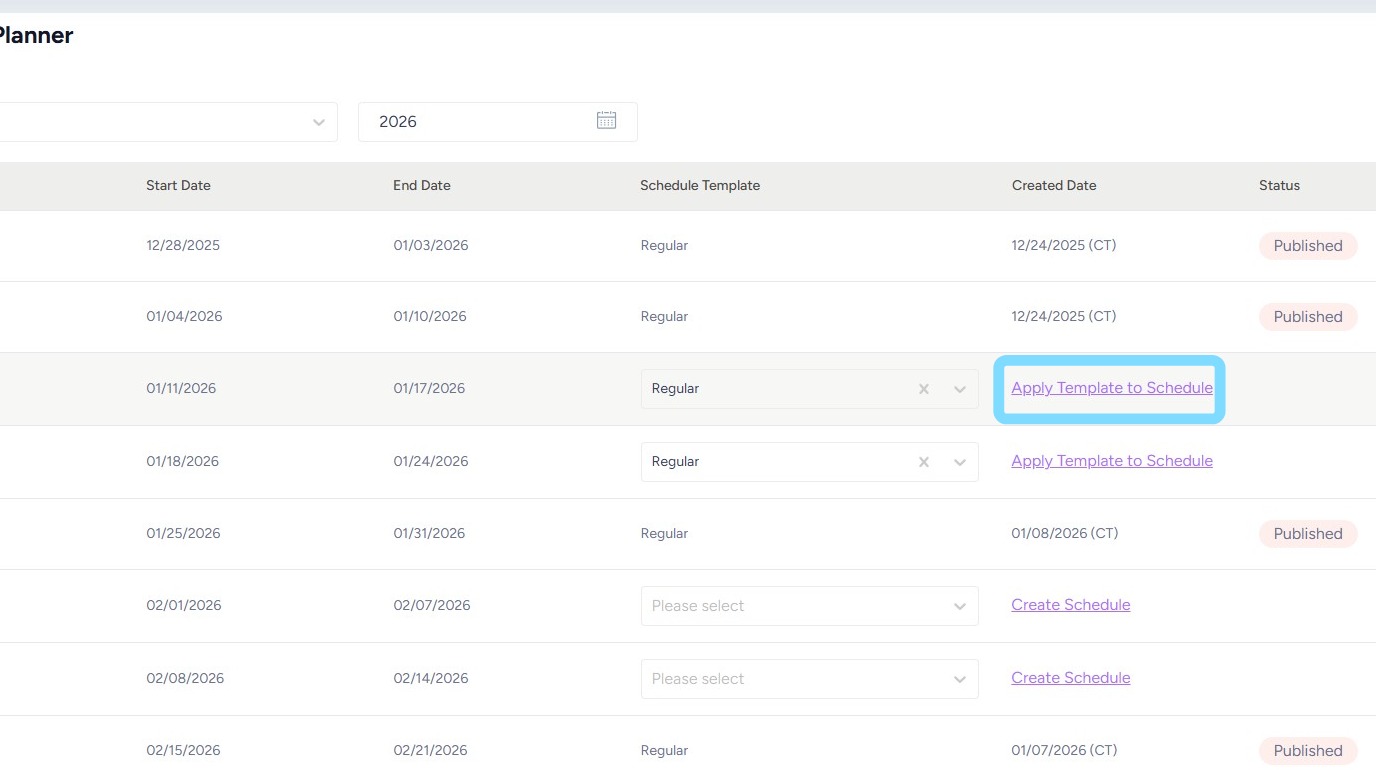Apply Template to Schedule for 01/11/2026 week
Viewport: 1376px width, 770px height.
coord(1111,388)
